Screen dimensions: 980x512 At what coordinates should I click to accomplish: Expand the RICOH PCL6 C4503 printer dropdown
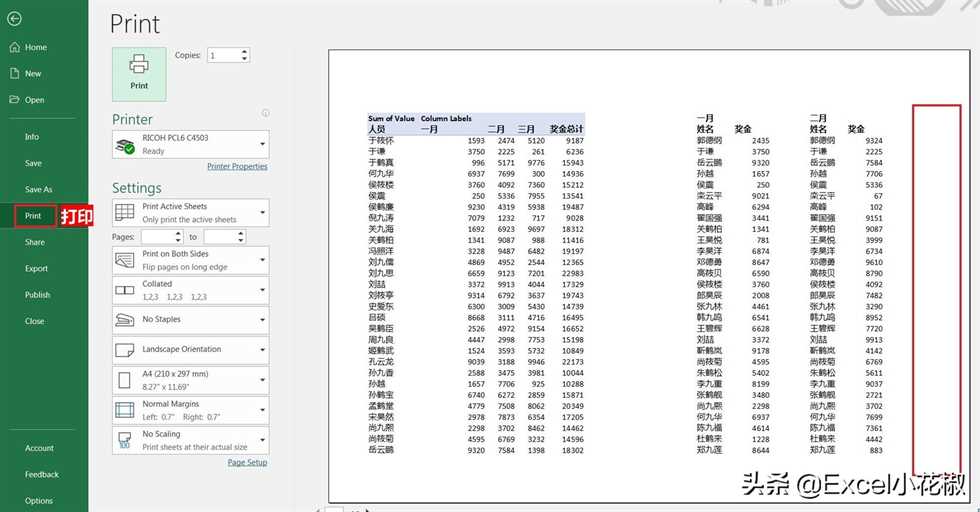tap(263, 144)
